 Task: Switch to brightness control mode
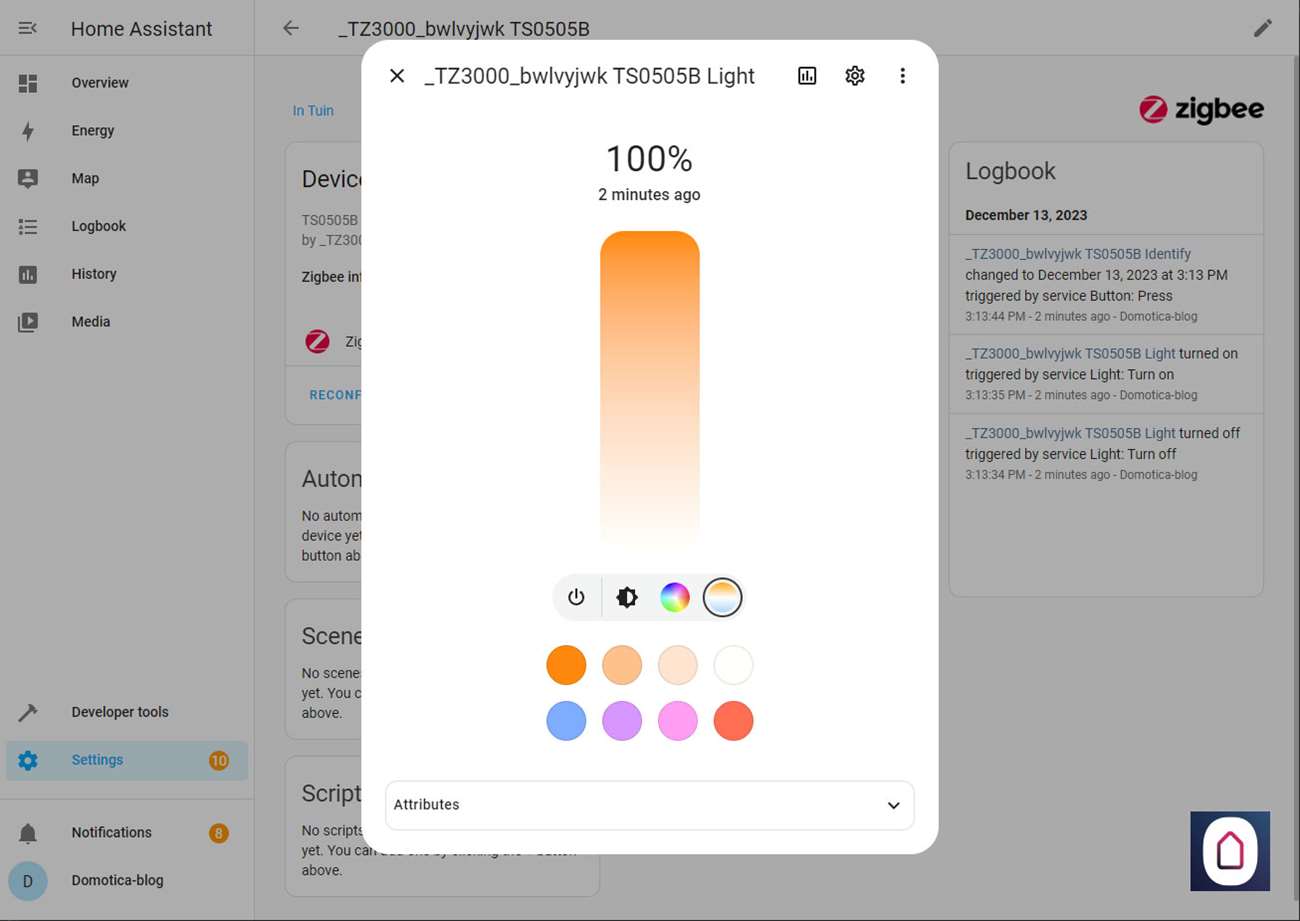tap(627, 598)
